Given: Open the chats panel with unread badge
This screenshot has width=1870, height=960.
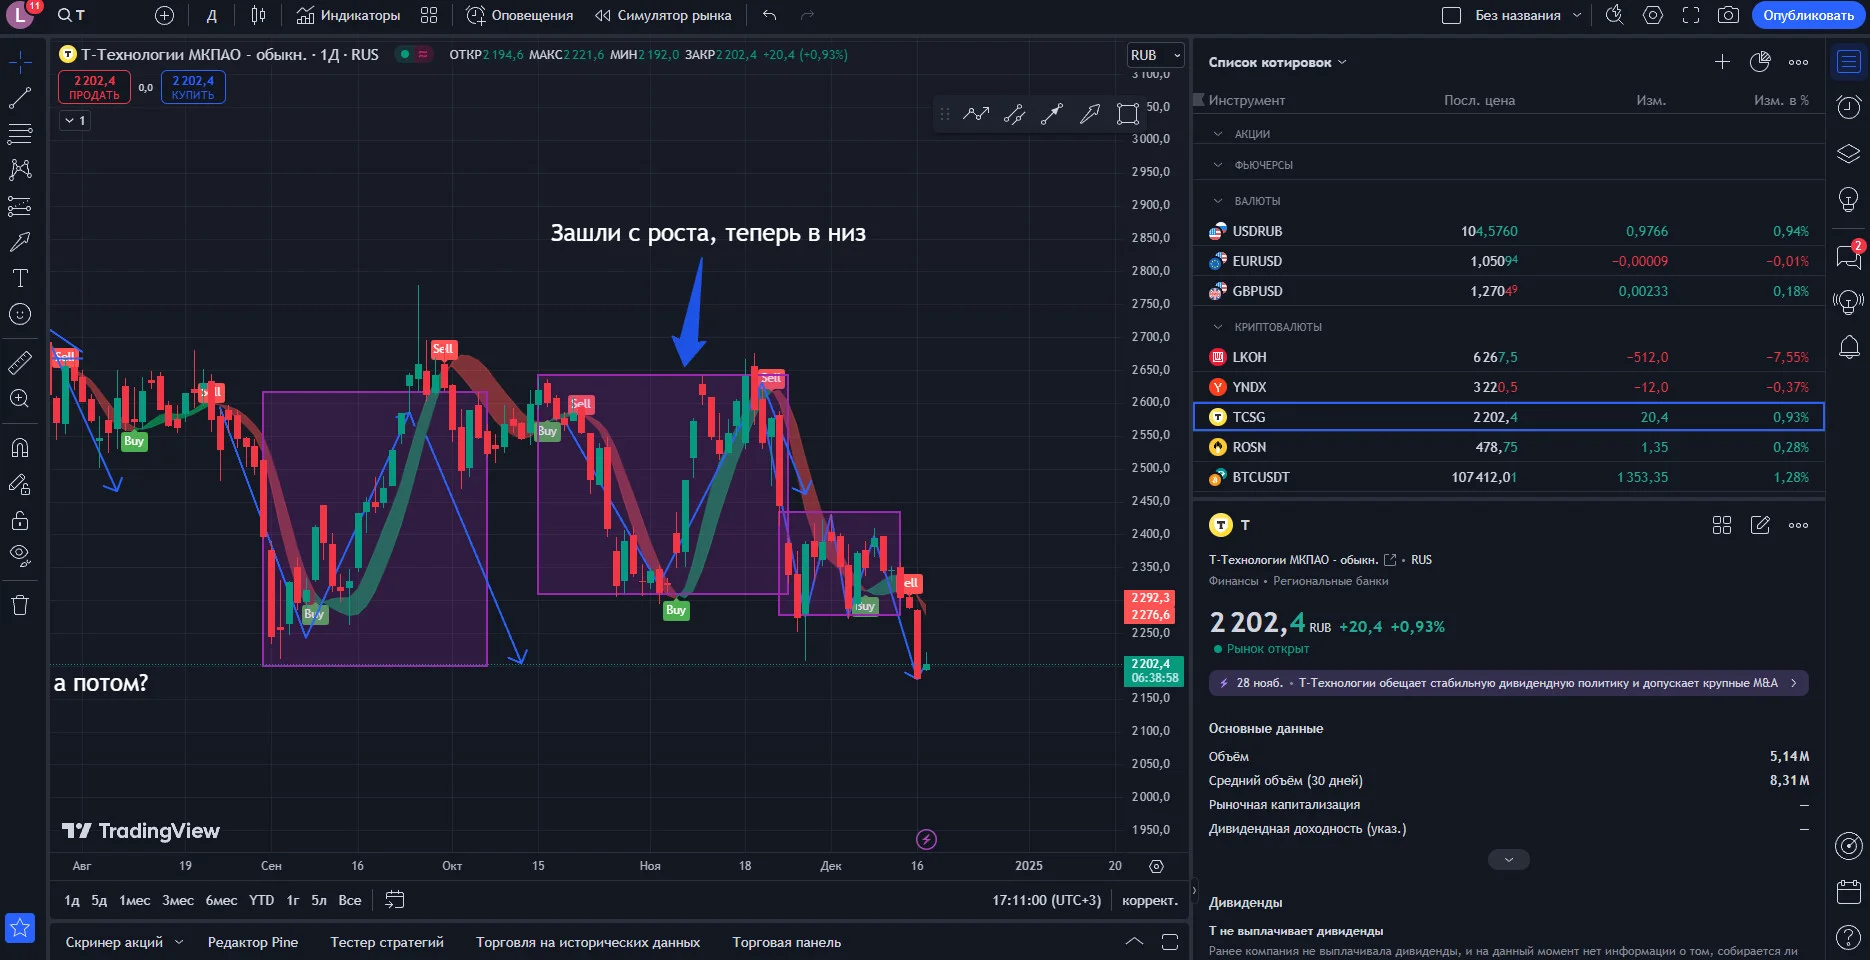Looking at the screenshot, I should (x=1849, y=256).
